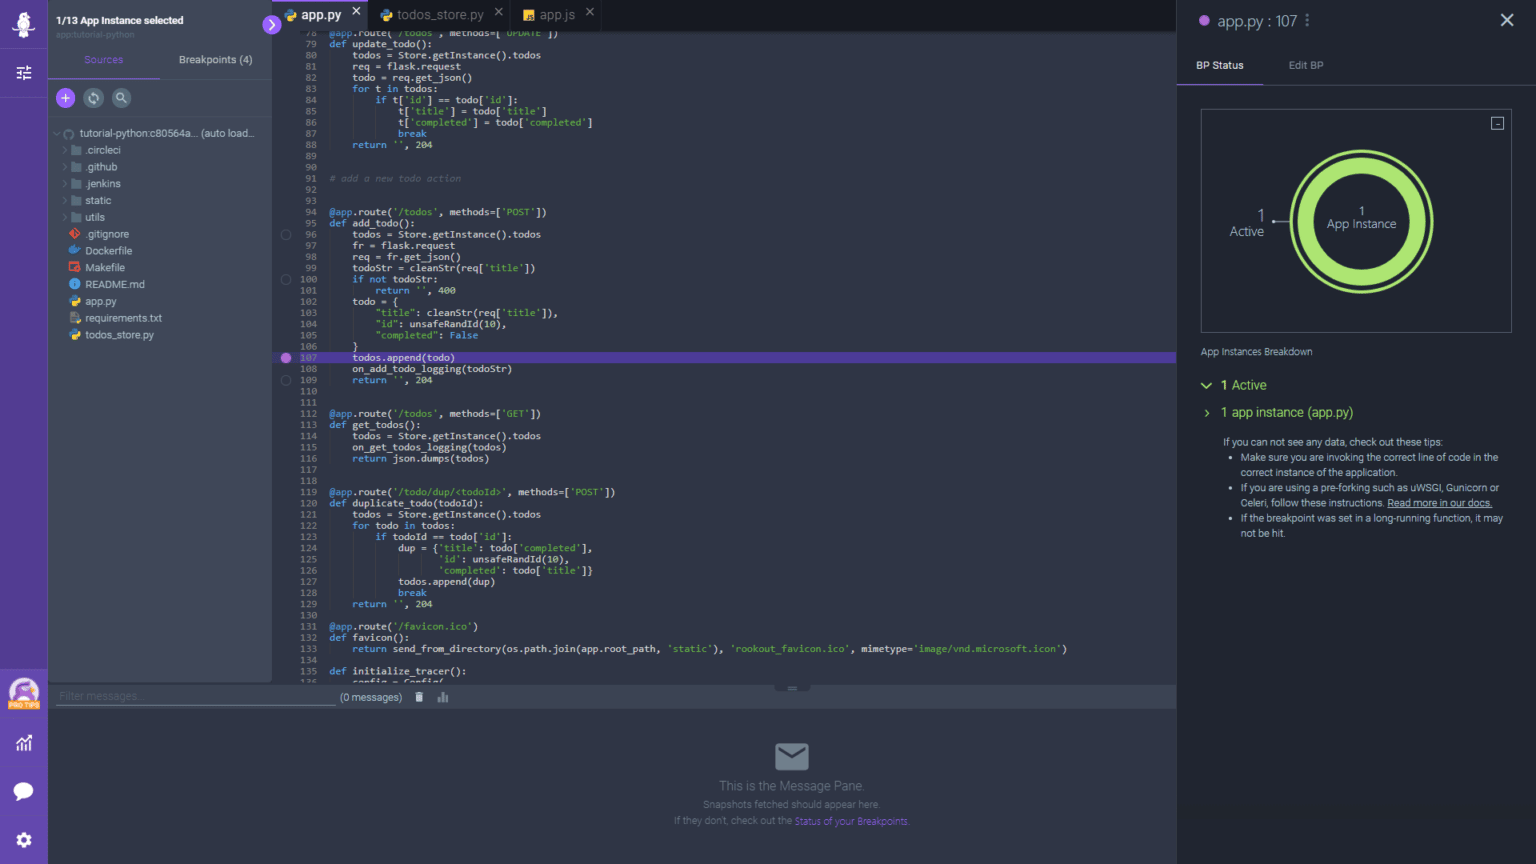Set a breakpoint on line 96
Image resolution: width=1536 pixels, height=864 pixels.
[286, 235]
